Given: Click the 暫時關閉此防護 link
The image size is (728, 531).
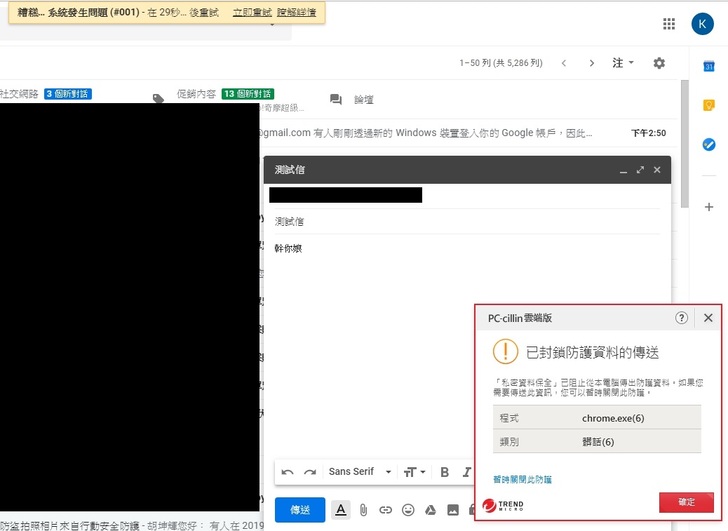Looking at the screenshot, I should pos(522,480).
